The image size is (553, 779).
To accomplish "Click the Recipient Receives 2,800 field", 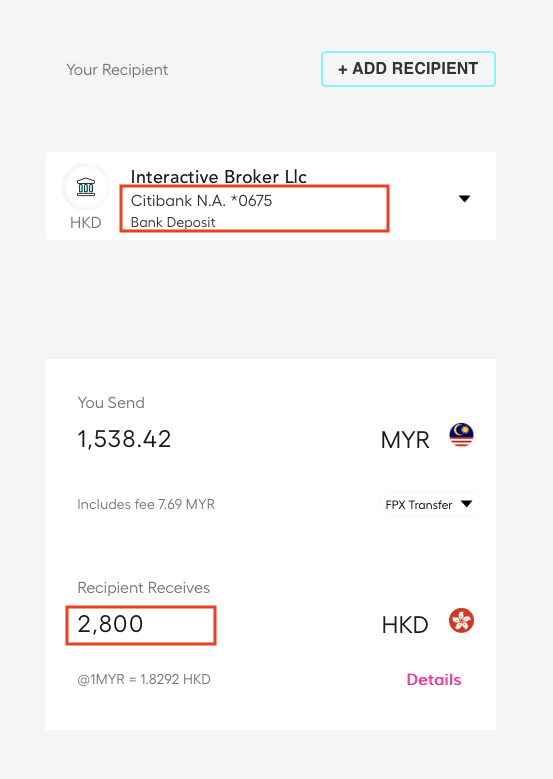I will pos(141,625).
